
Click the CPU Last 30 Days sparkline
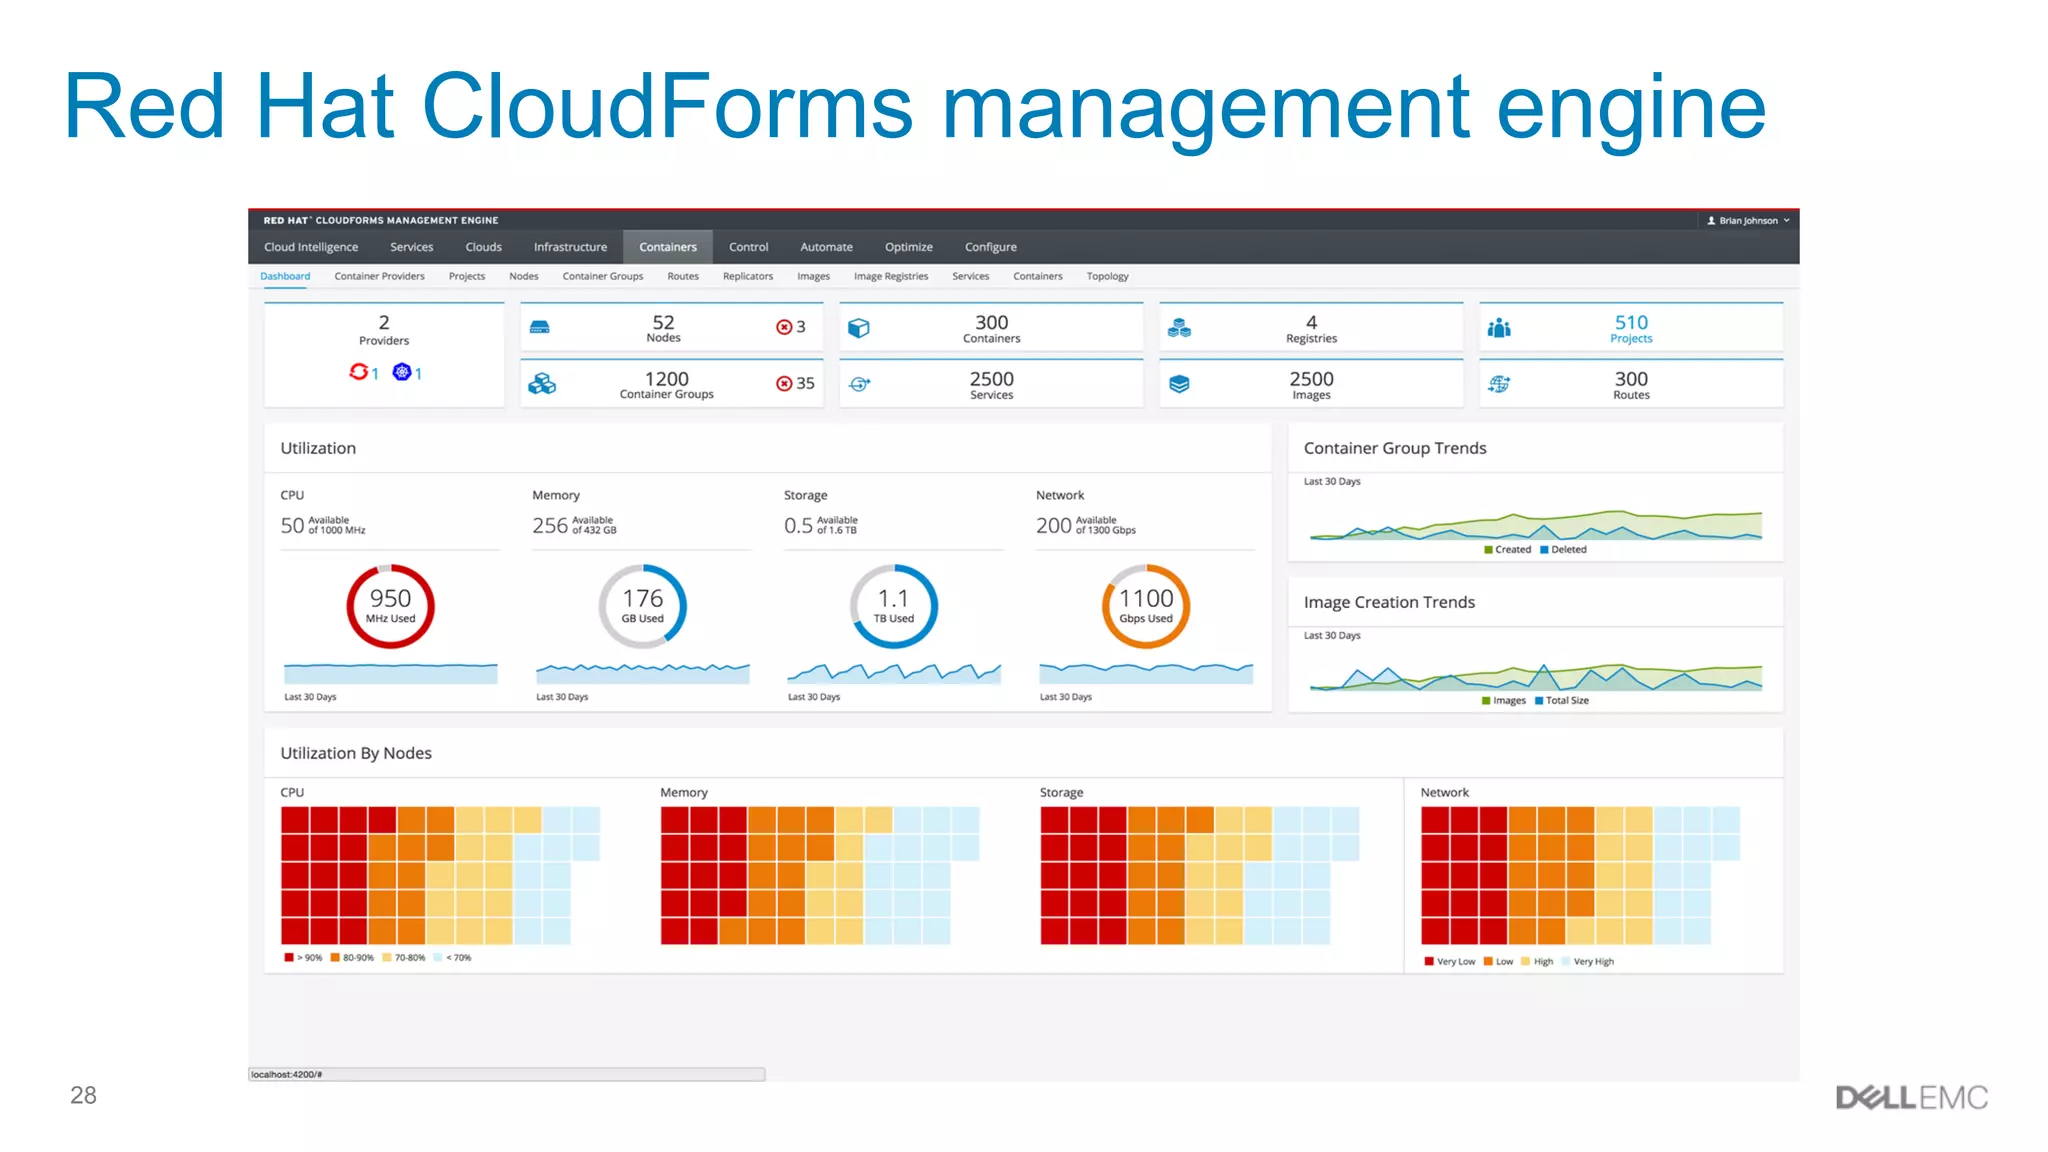(x=390, y=673)
